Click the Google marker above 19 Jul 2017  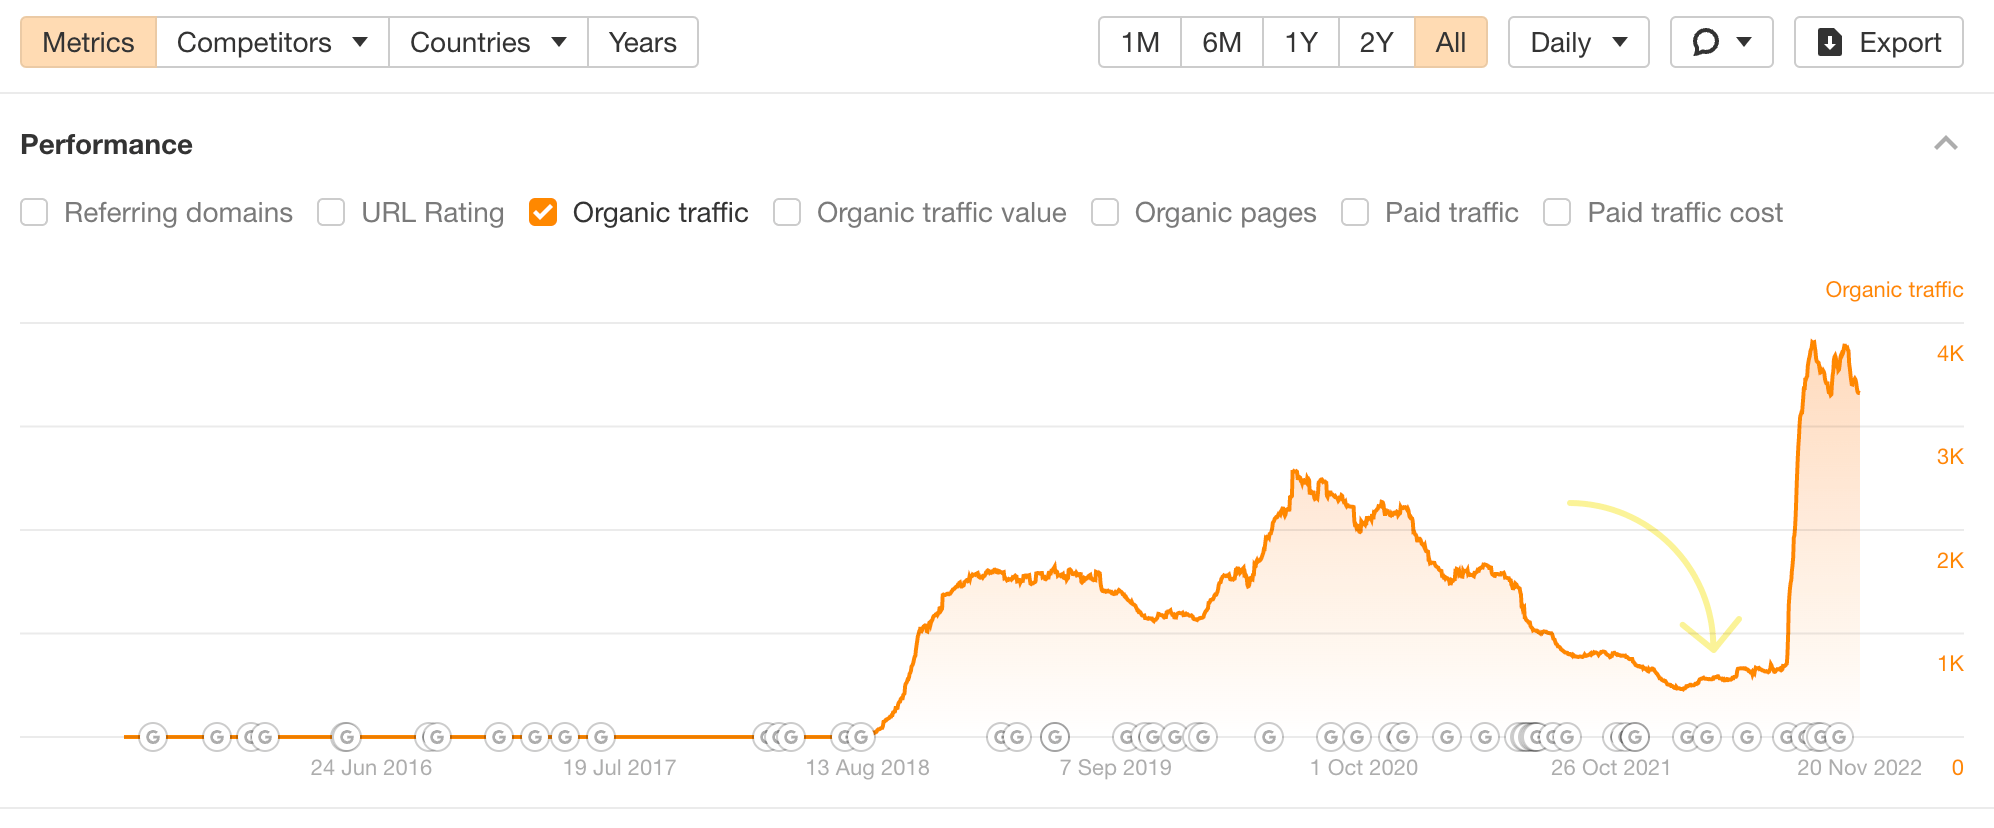point(600,738)
